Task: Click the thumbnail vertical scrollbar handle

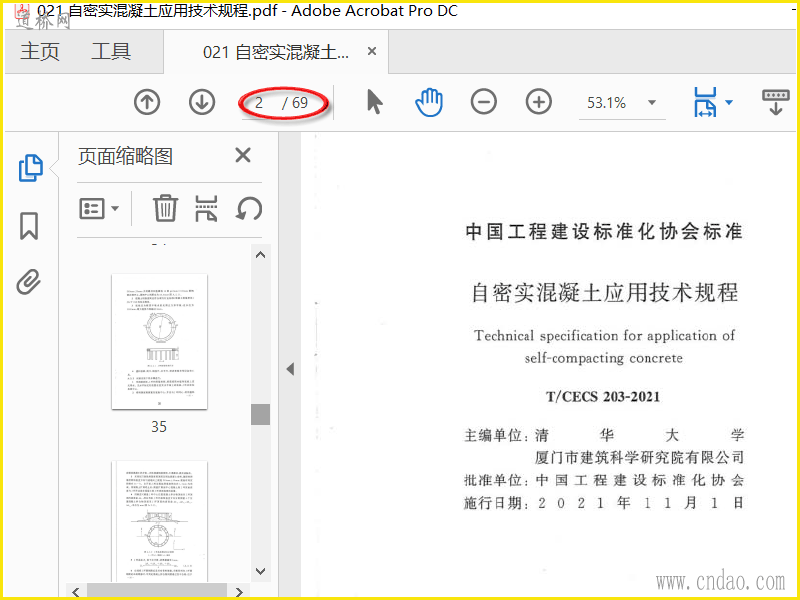Action: point(260,414)
